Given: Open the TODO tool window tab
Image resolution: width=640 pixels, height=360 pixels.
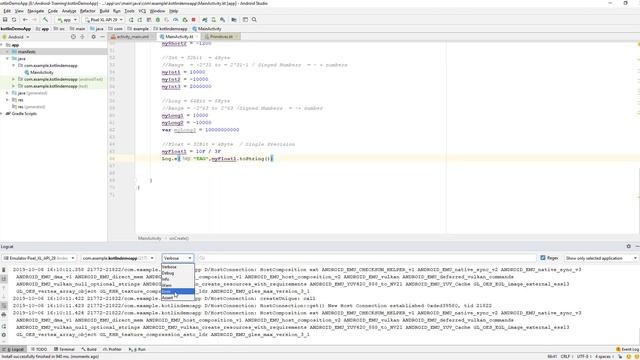Looking at the screenshot, I should click(x=39, y=349).
